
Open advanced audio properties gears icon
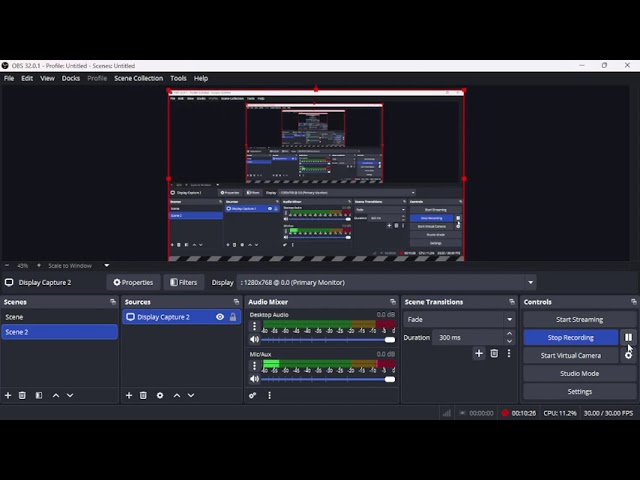(x=253, y=395)
